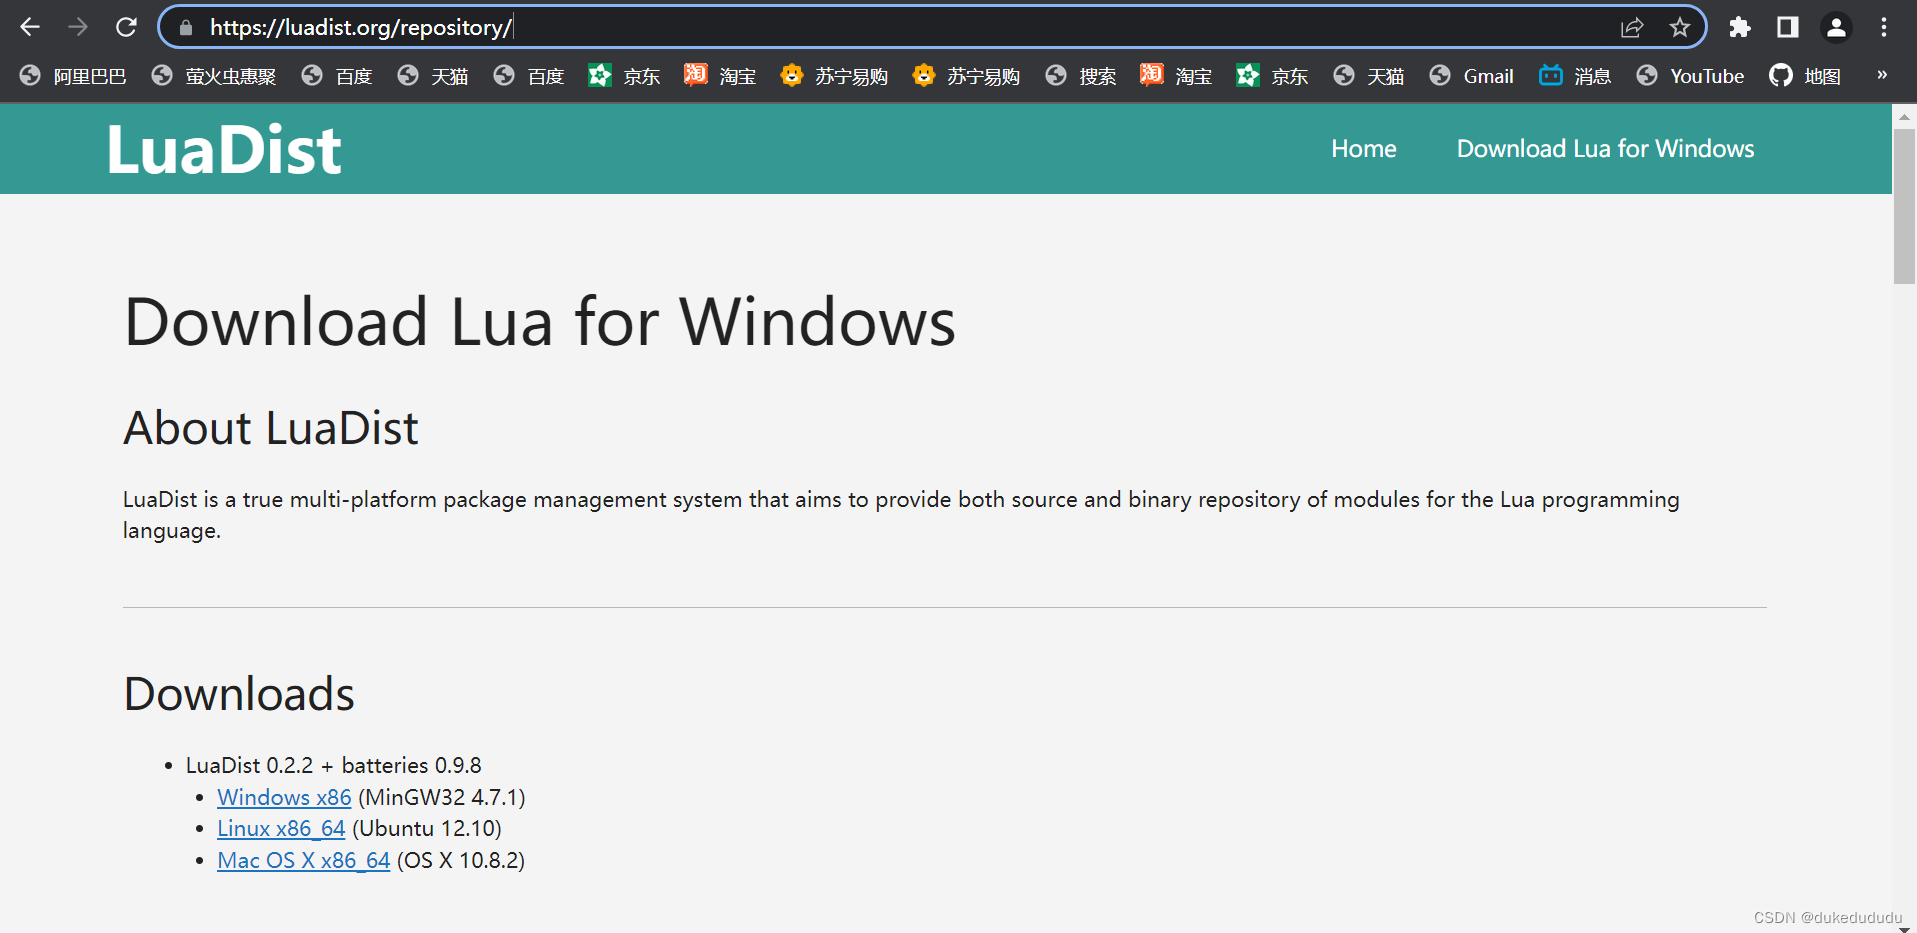Open the Home nav item

[x=1364, y=149]
